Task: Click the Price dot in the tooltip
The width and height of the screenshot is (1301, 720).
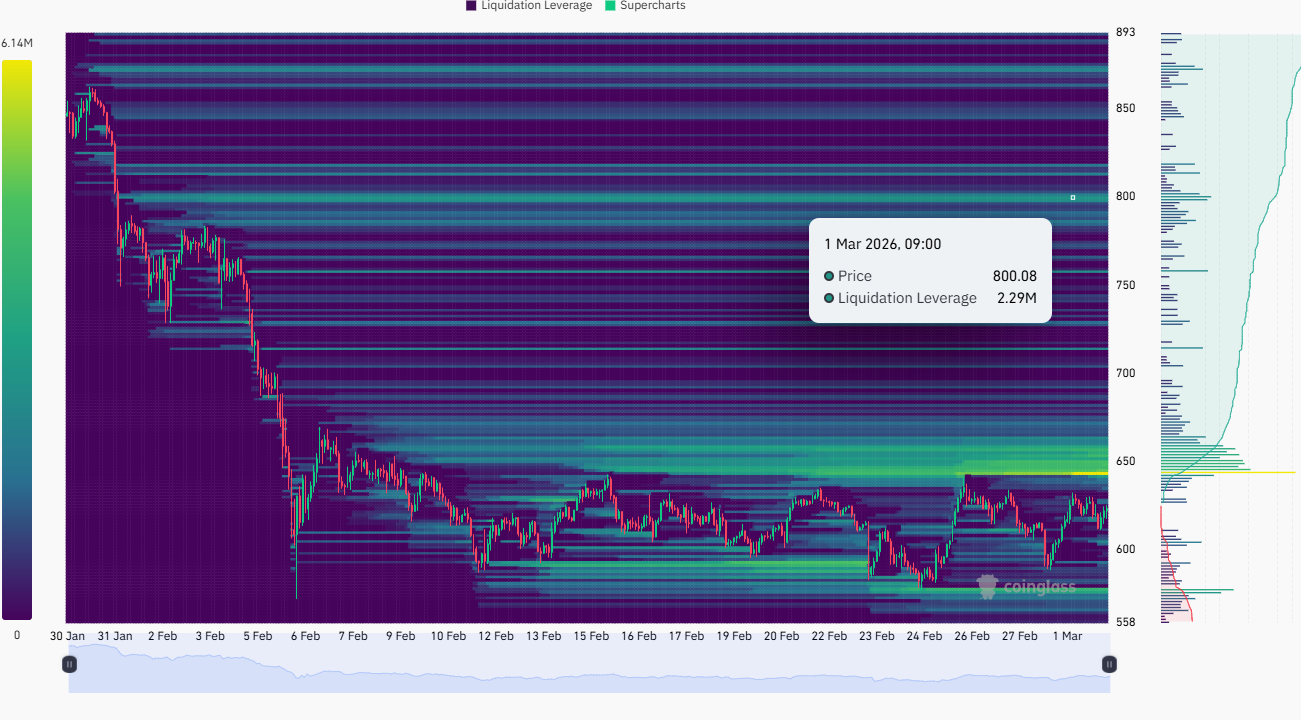Action: point(828,276)
